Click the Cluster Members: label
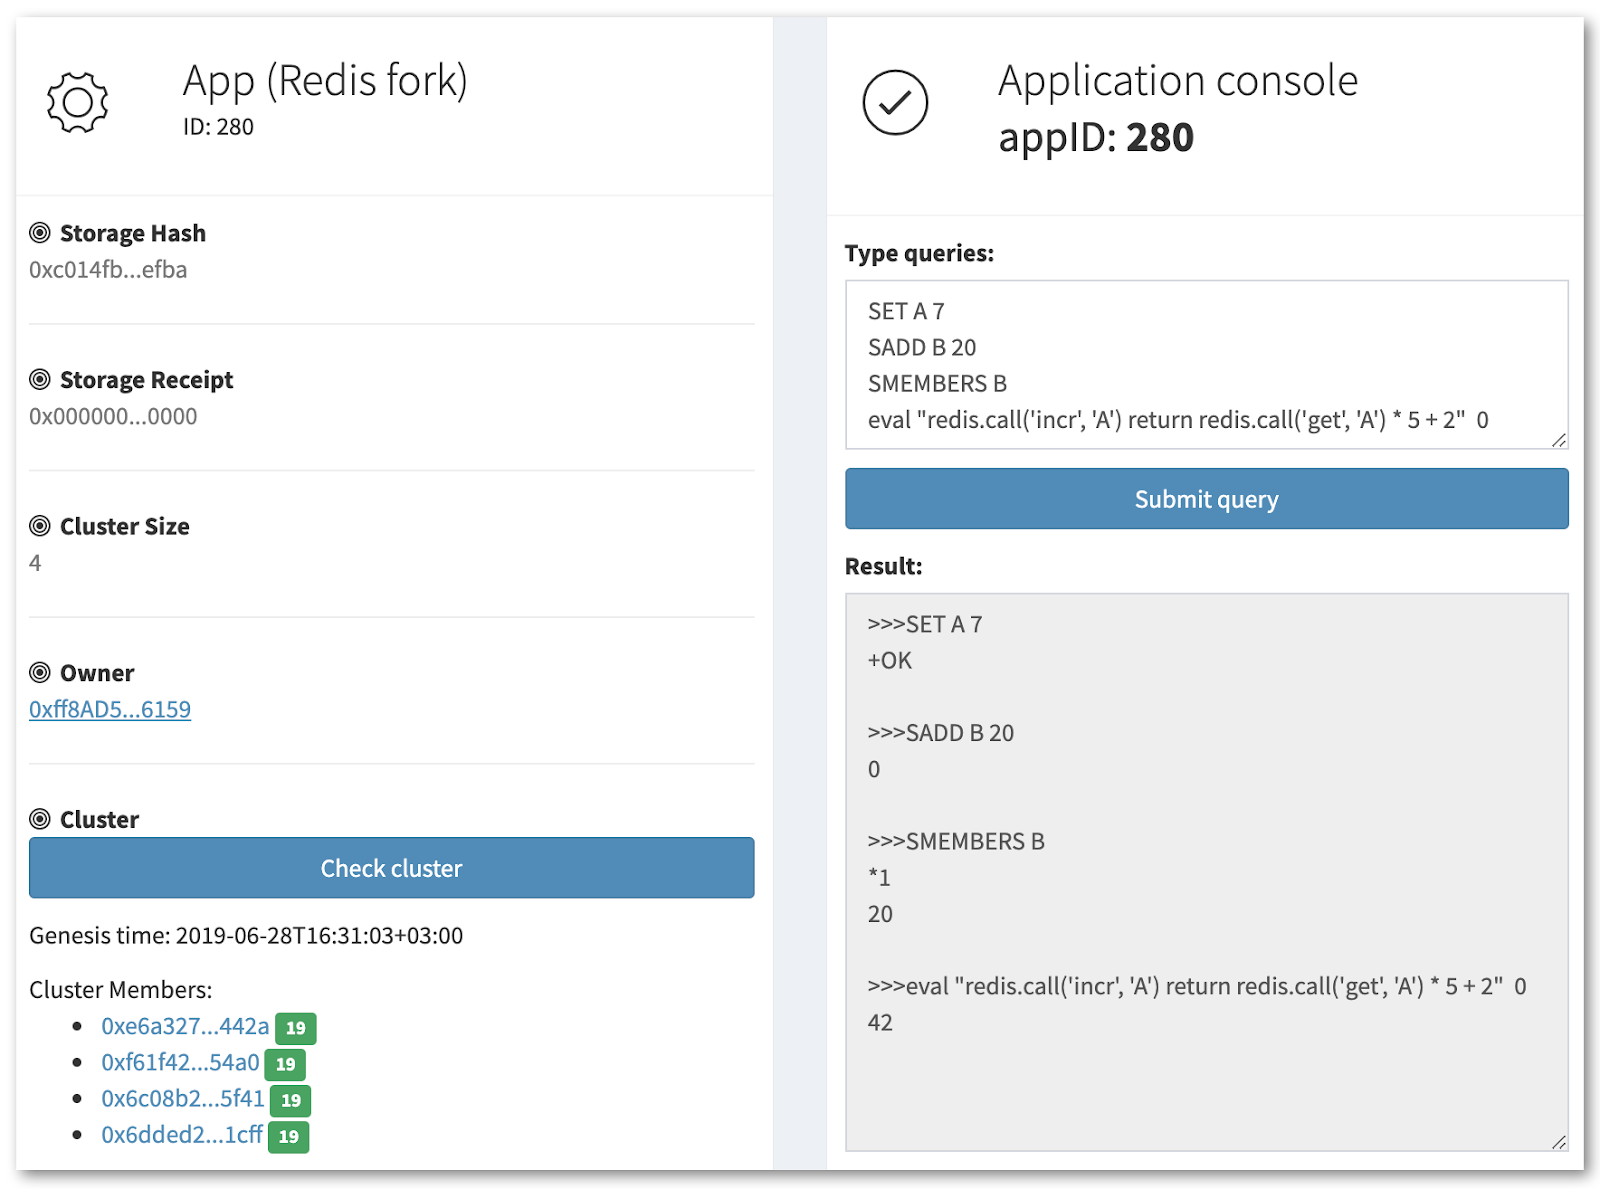This screenshot has height=1189, width=1600. (x=121, y=989)
